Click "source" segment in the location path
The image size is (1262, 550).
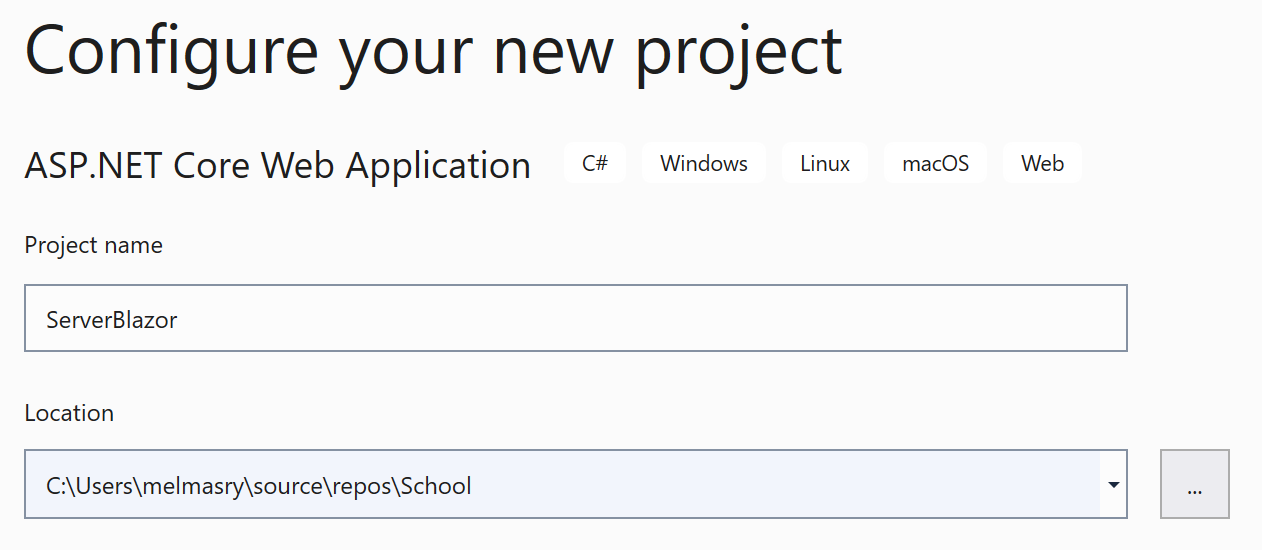point(287,487)
